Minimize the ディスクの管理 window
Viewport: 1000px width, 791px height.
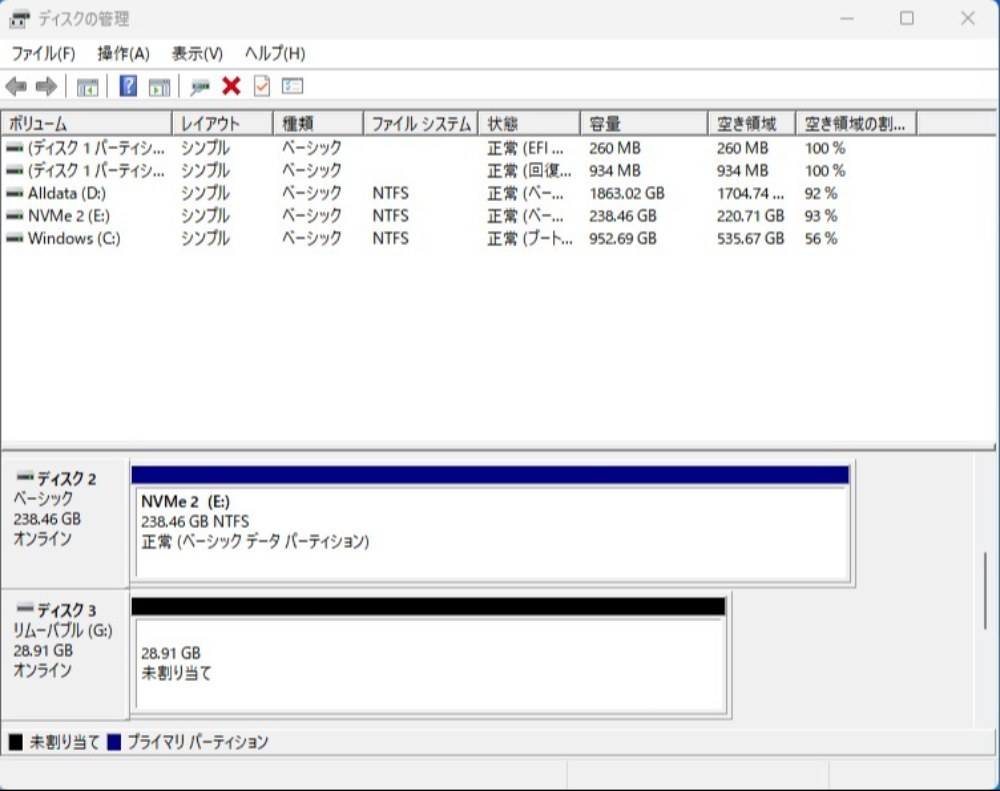tap(847, 18)
